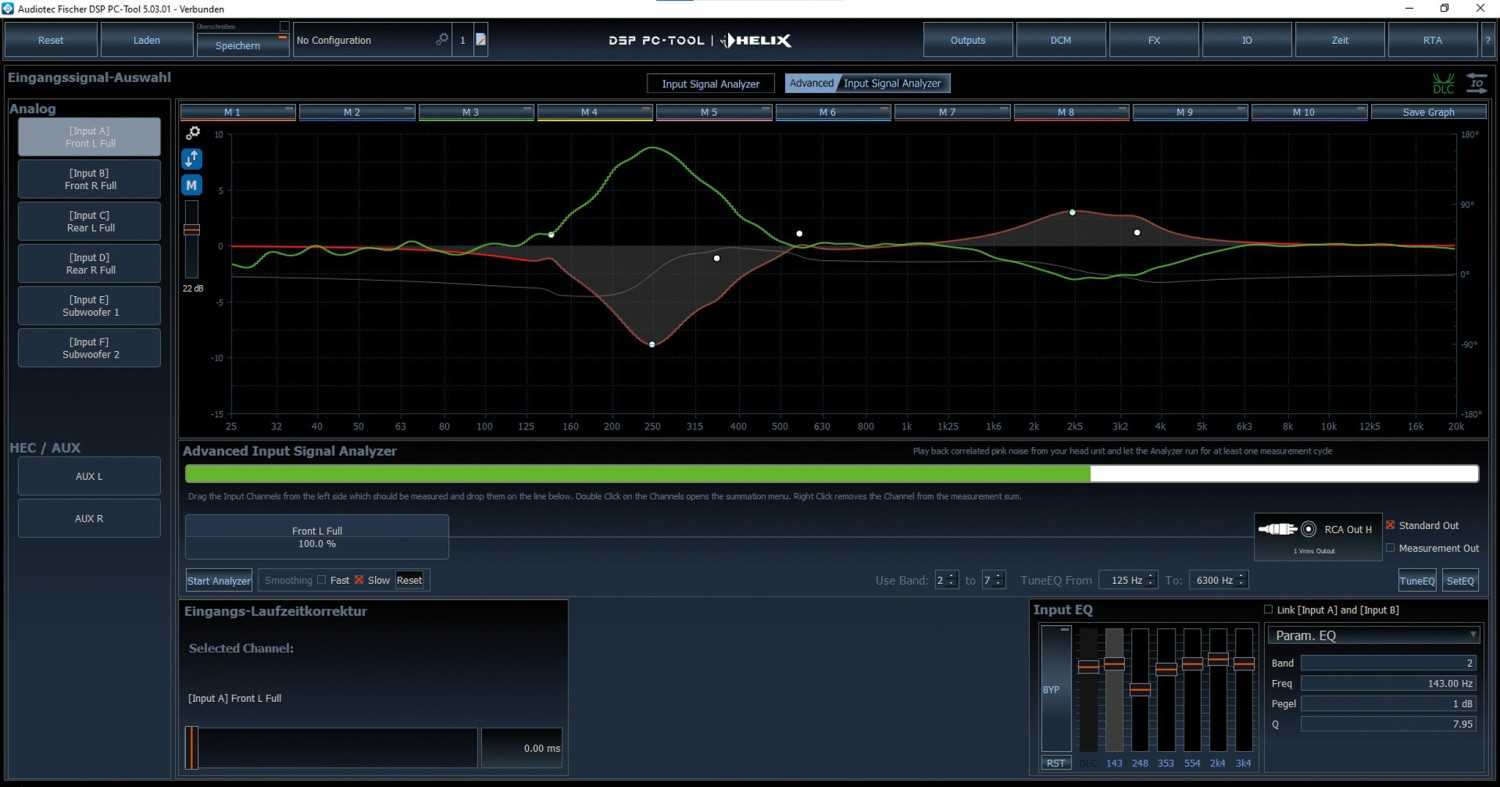Click the 2k4 EQ band fader

tap(1218, 659)
